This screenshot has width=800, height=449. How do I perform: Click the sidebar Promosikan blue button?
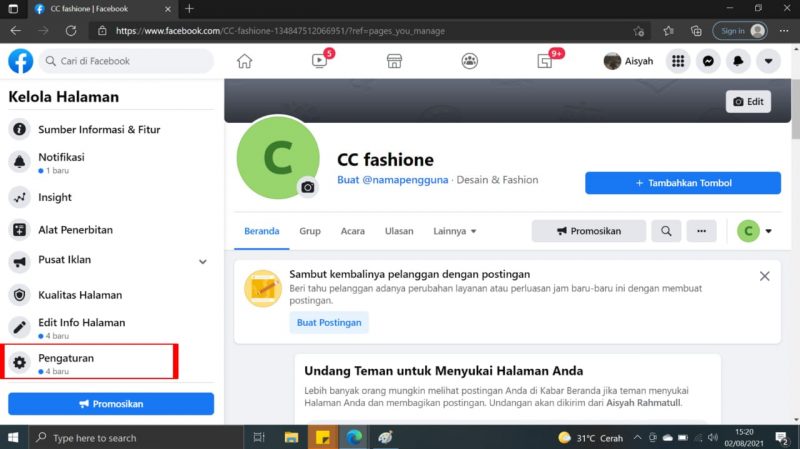(x=111, y=404)
